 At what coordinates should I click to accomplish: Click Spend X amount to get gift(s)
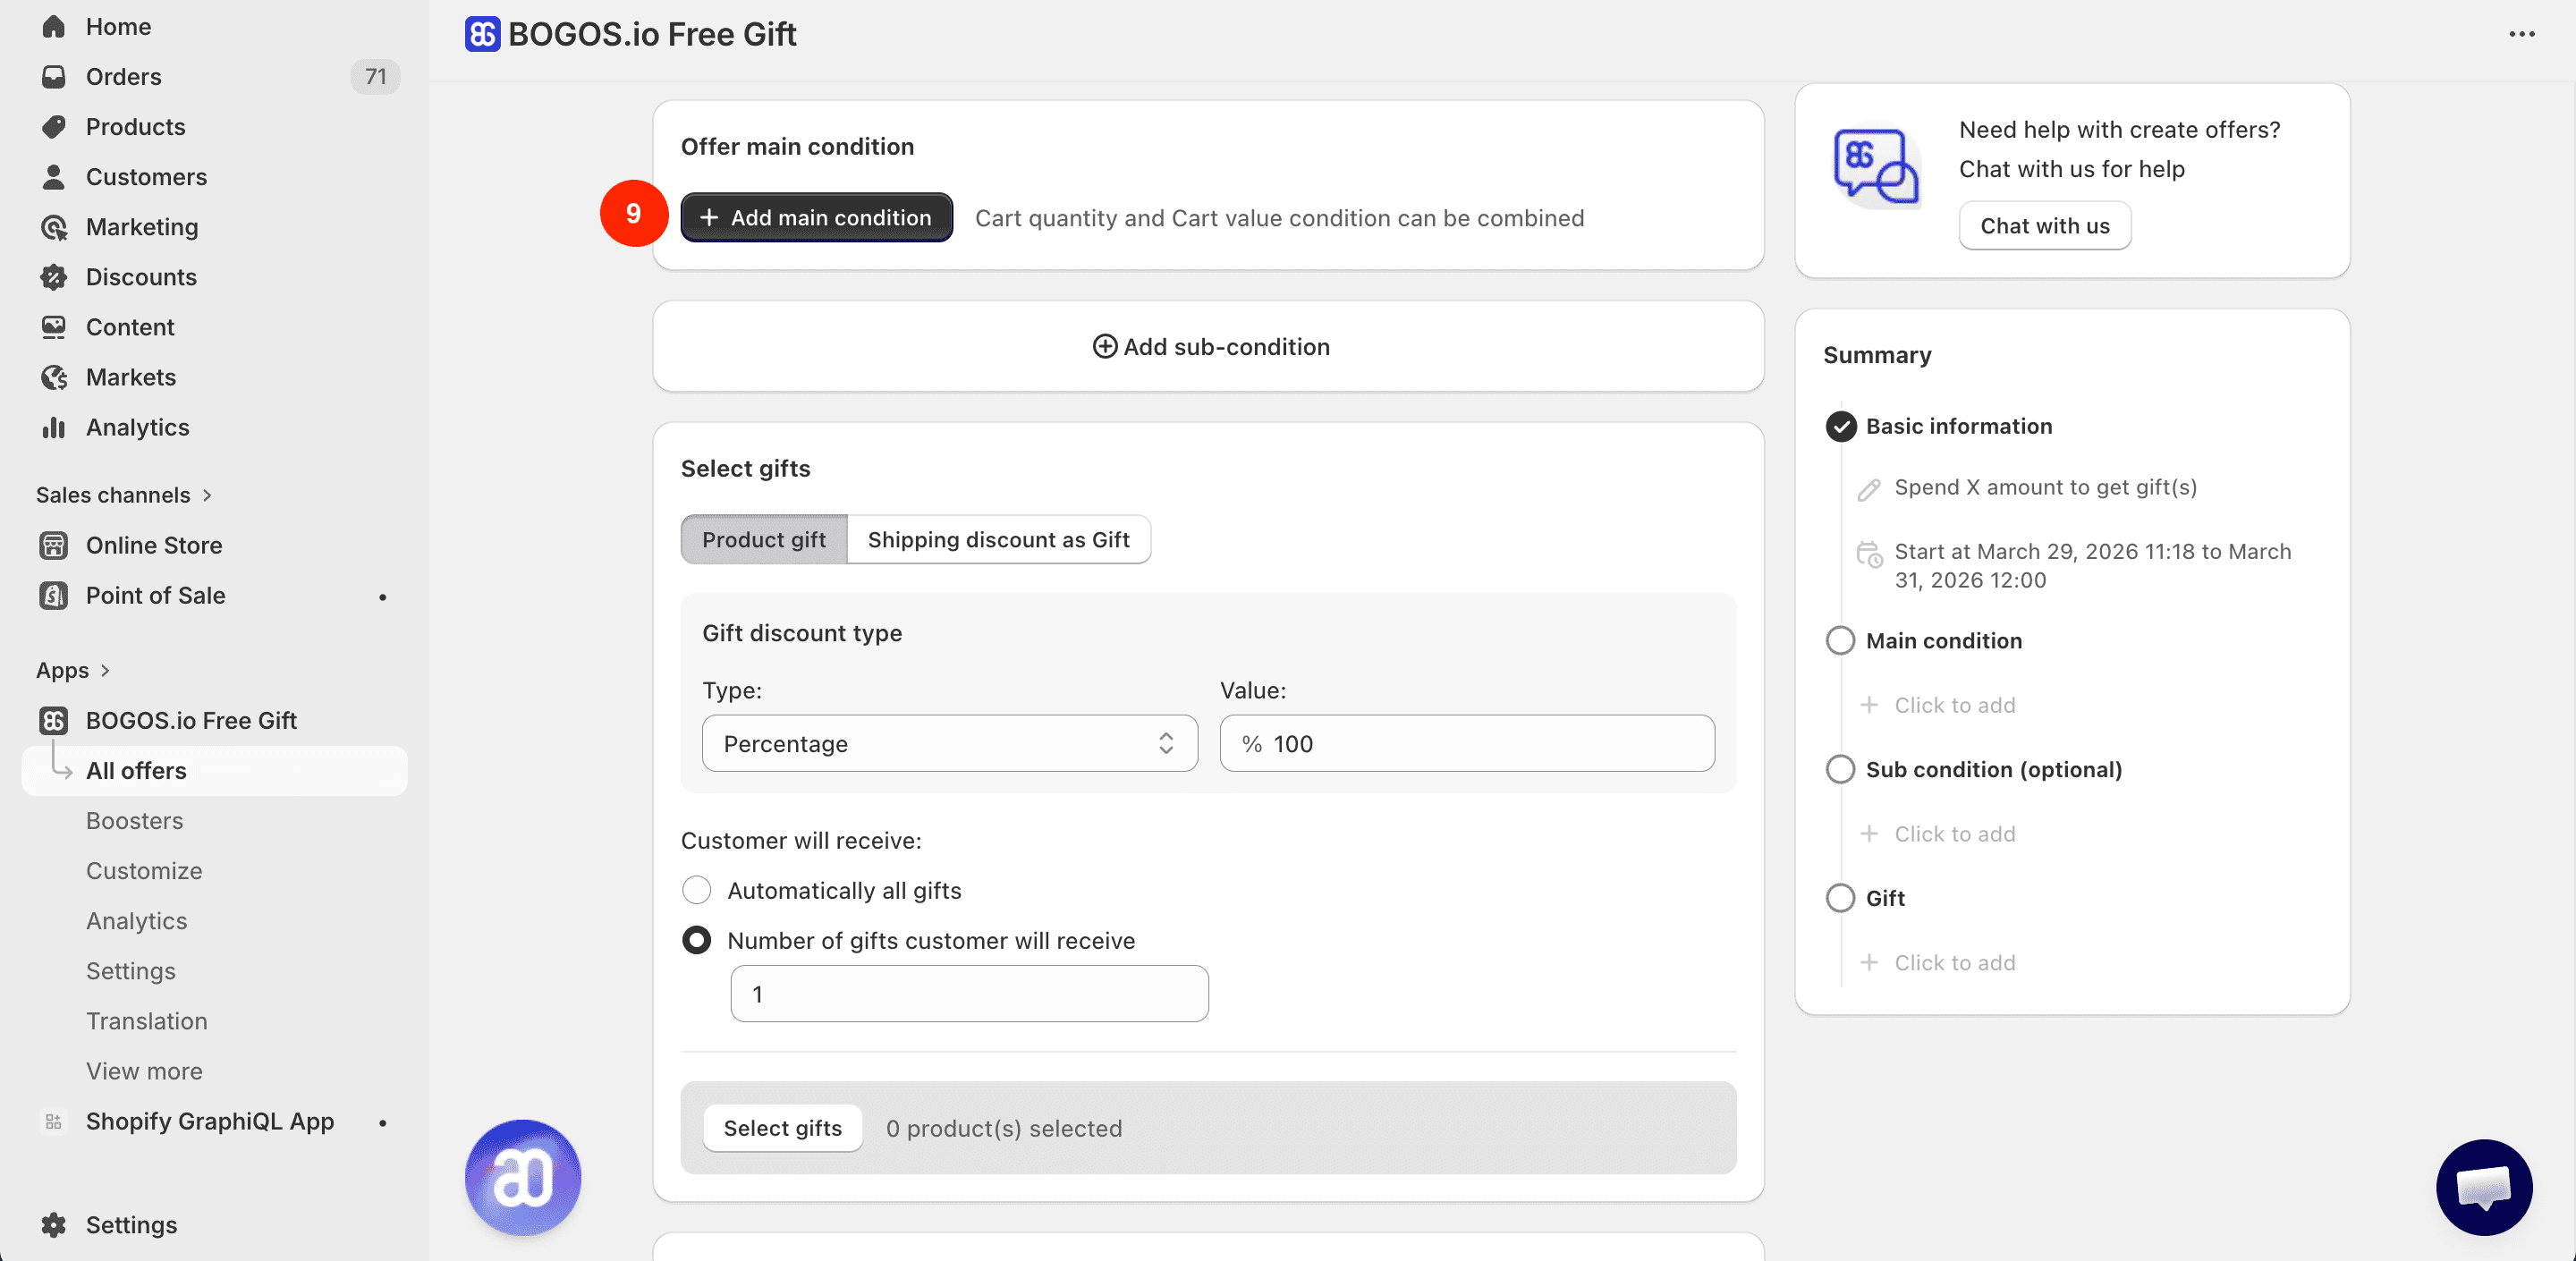(2045, 487)
